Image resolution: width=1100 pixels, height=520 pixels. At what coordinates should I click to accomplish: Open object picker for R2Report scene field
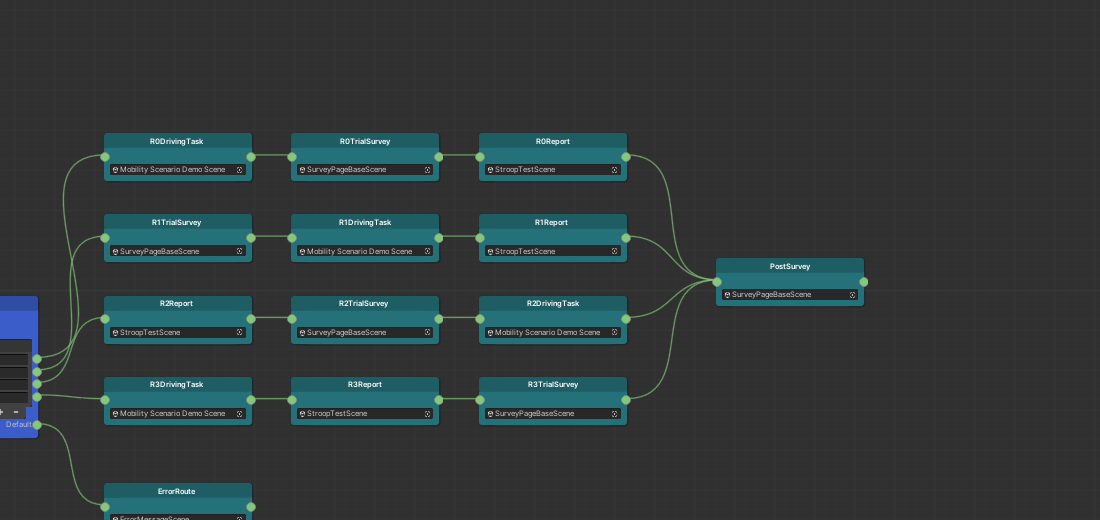coord(239,333)
